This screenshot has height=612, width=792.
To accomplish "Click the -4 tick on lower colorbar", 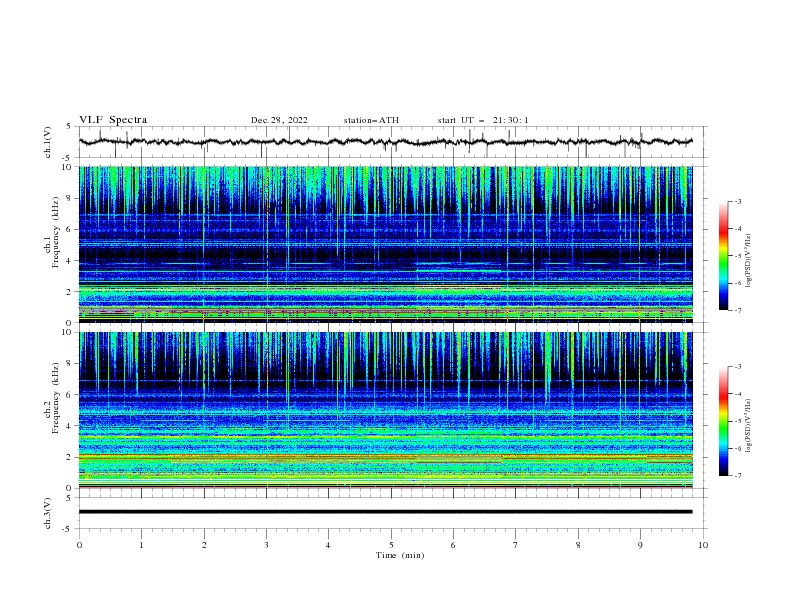I will (737, 394).
